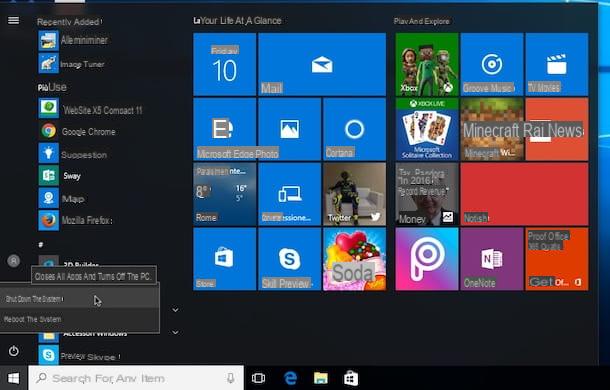Image resolution: width=610 pixels, height=390 pixels.
Task: Open Google Chrome from the app list
Action: (77, 132)
